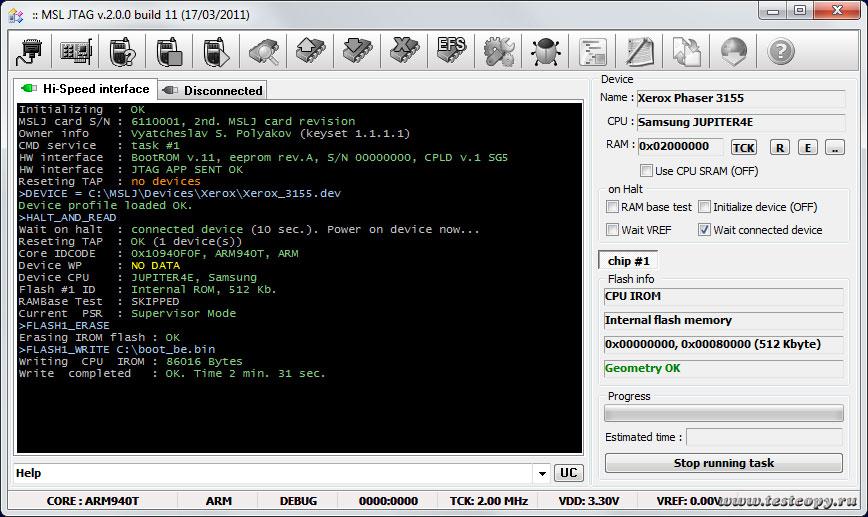The height and width of the screenshot is (517, 868).
Task: Click the UC button
Action: click(x=568, y=473)
